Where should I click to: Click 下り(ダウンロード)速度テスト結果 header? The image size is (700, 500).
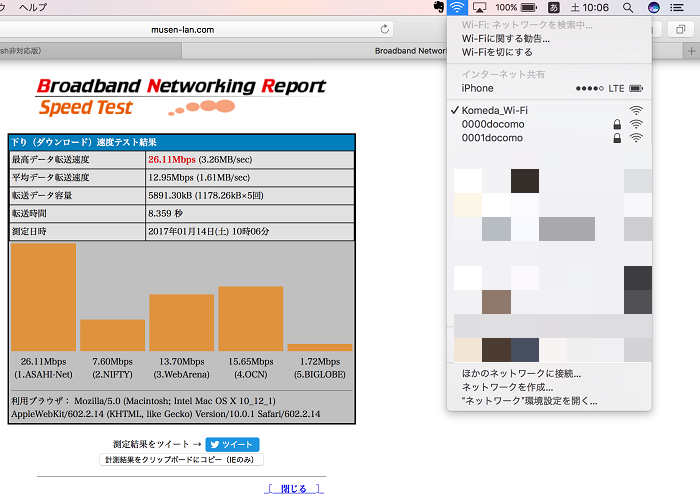(182, 142)
